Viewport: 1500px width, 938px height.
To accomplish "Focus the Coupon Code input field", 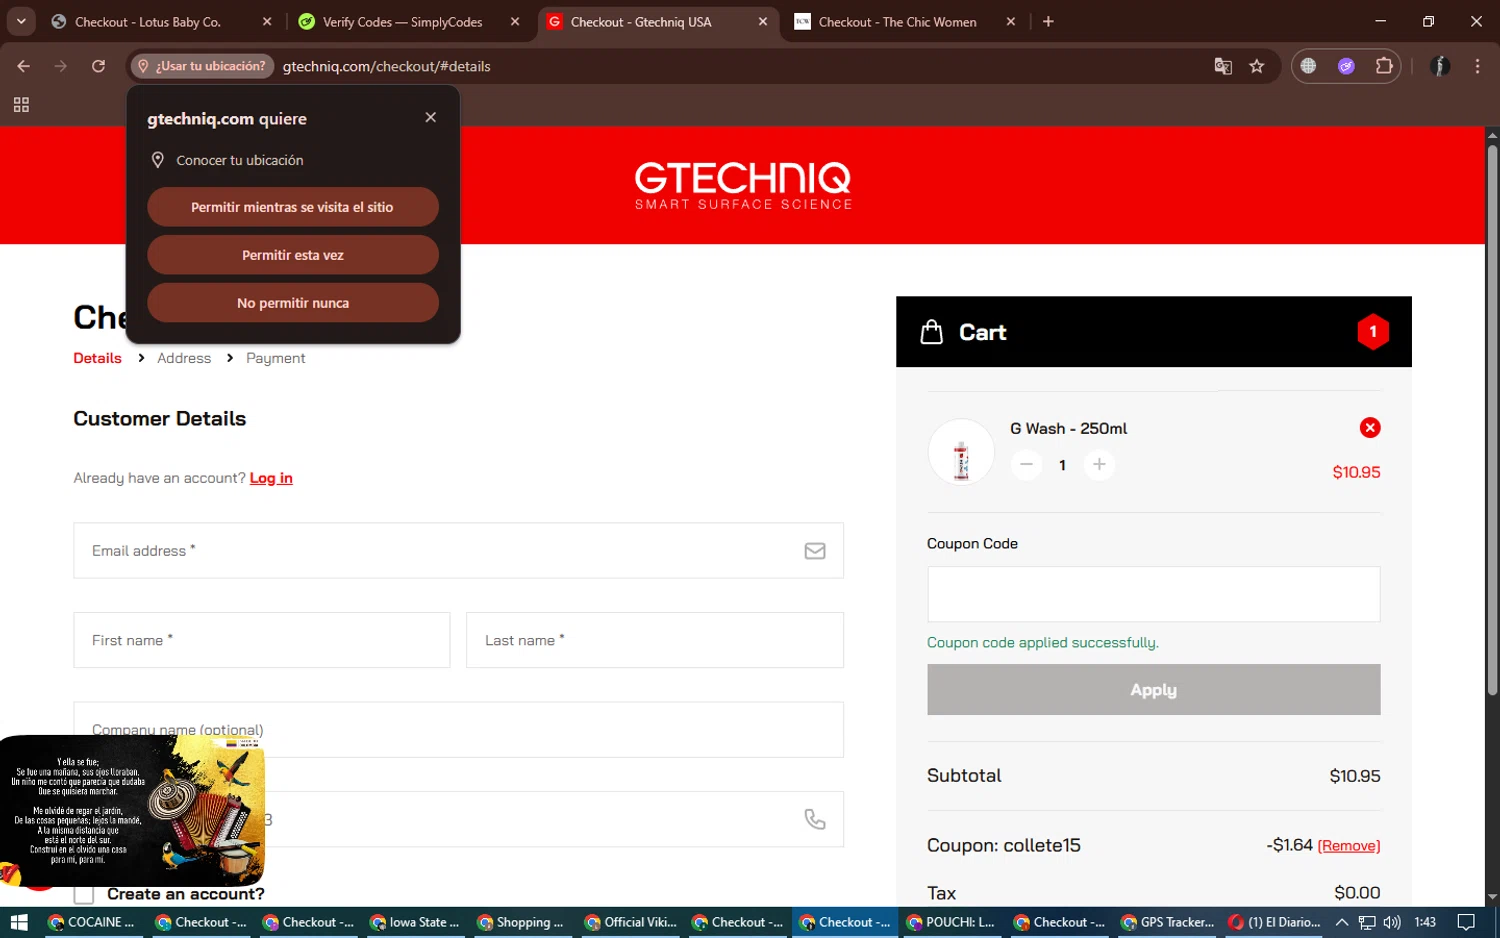I will [x=1153, y=594].
